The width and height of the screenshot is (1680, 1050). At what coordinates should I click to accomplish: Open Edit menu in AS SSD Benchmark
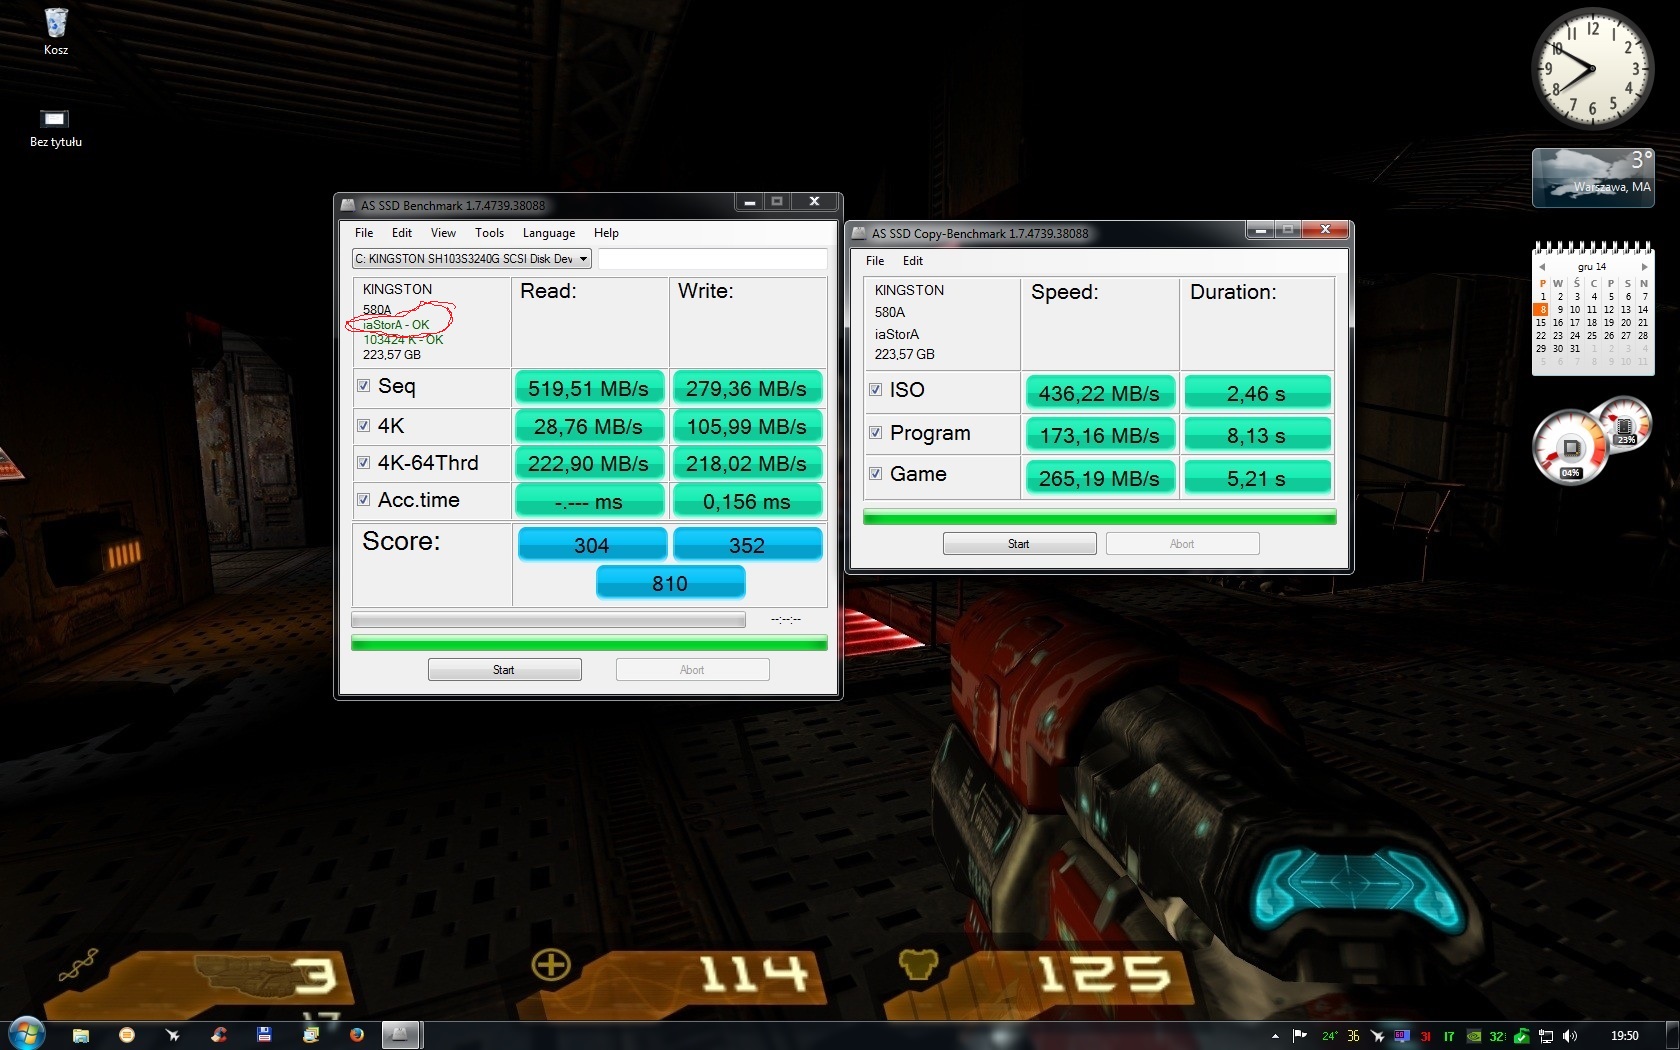(x=402, y=232)
